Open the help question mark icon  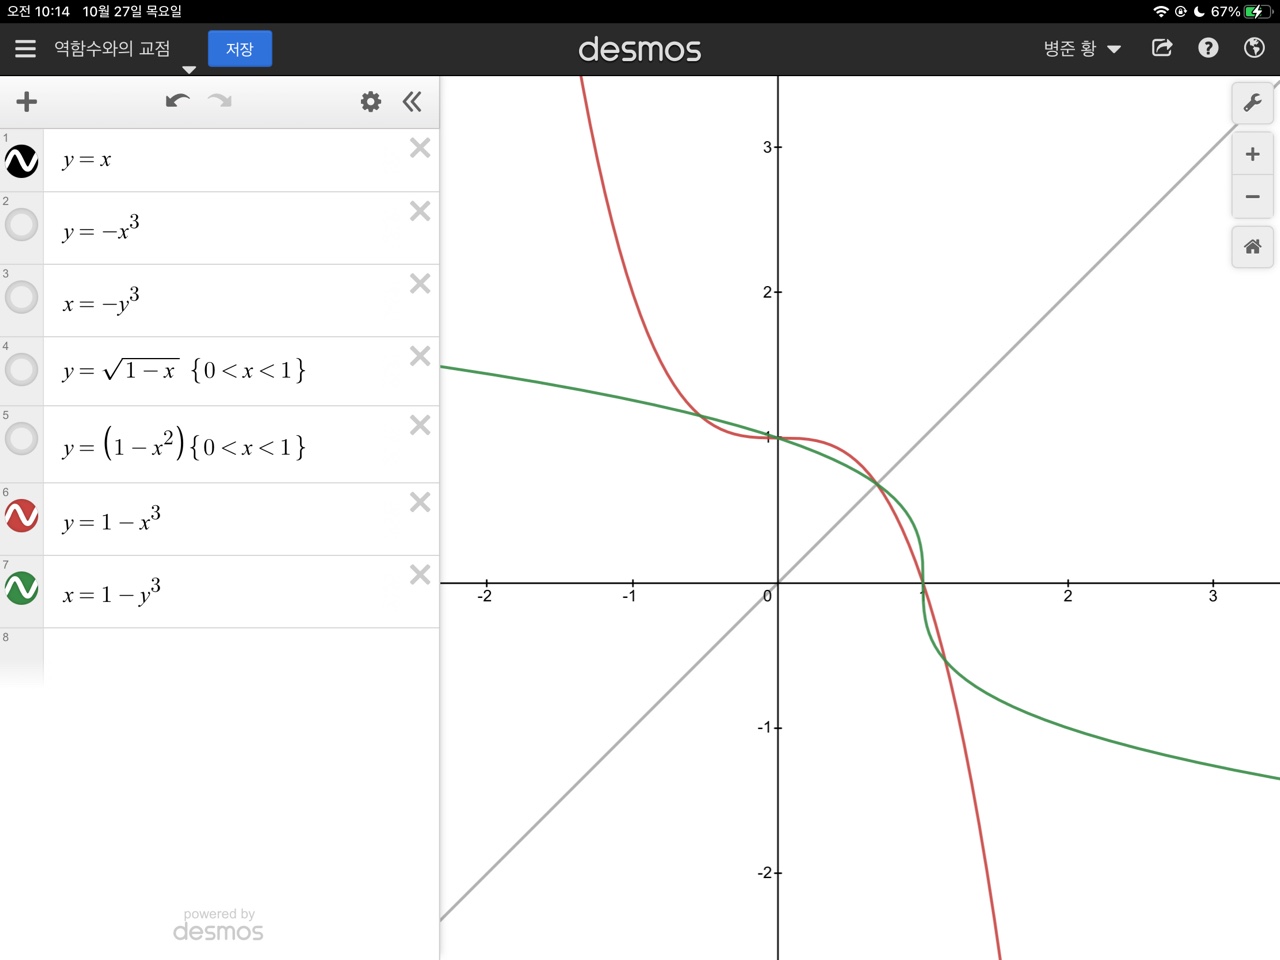coord(1208,48)
